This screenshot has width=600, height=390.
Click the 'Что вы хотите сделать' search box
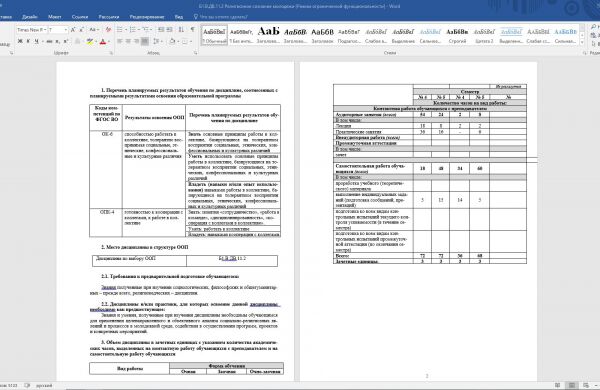221,17
